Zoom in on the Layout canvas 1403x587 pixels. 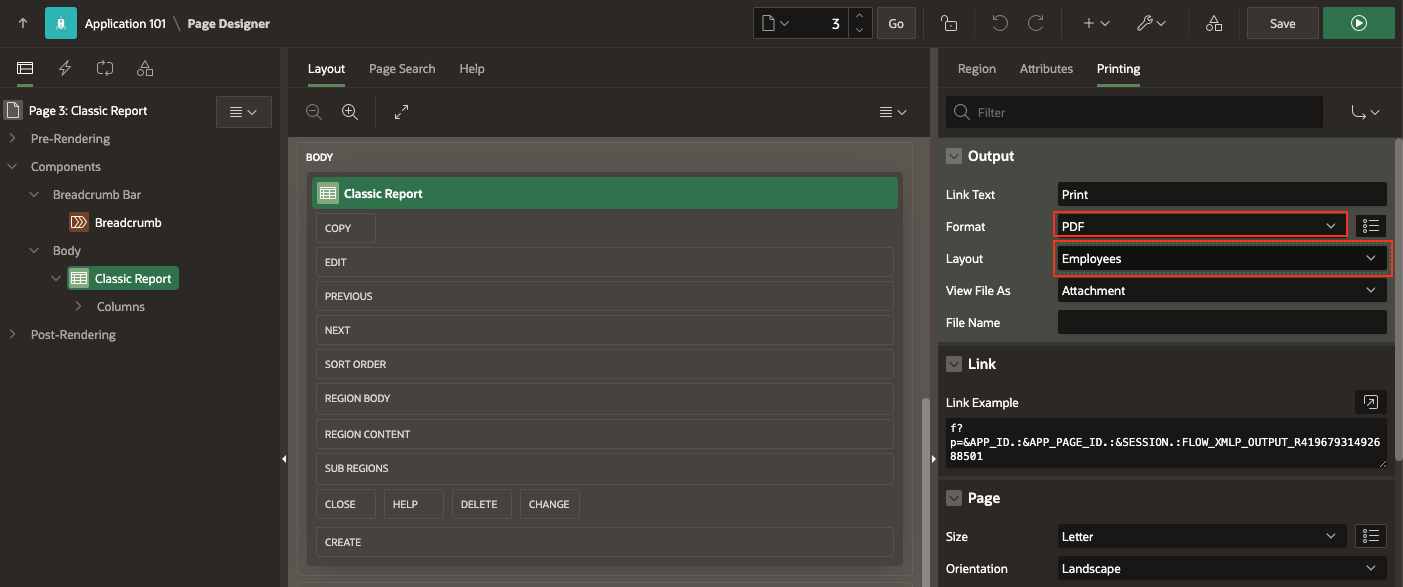(349, 111)
